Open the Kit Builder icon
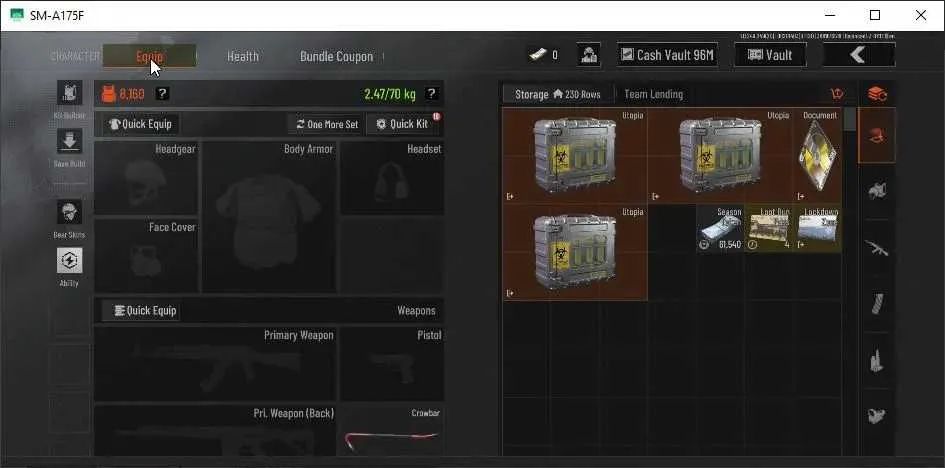The height and width of the screenshot is (468, 945). (69, 93)
